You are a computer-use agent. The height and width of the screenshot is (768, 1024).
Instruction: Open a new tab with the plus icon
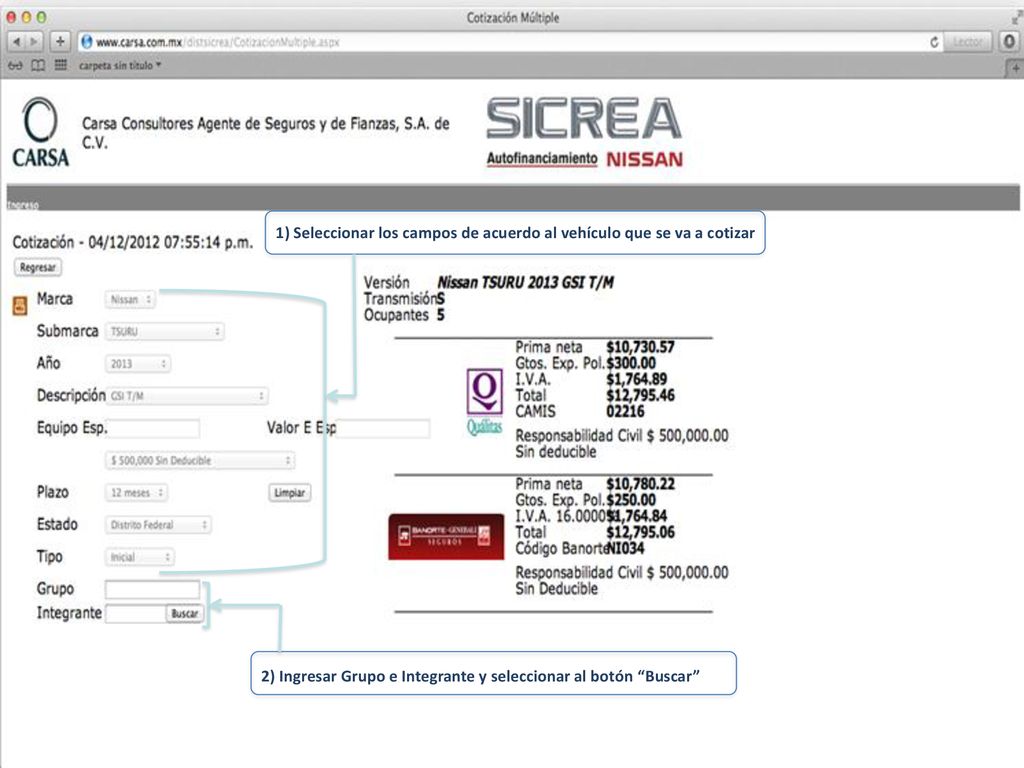coord(1015,67)
